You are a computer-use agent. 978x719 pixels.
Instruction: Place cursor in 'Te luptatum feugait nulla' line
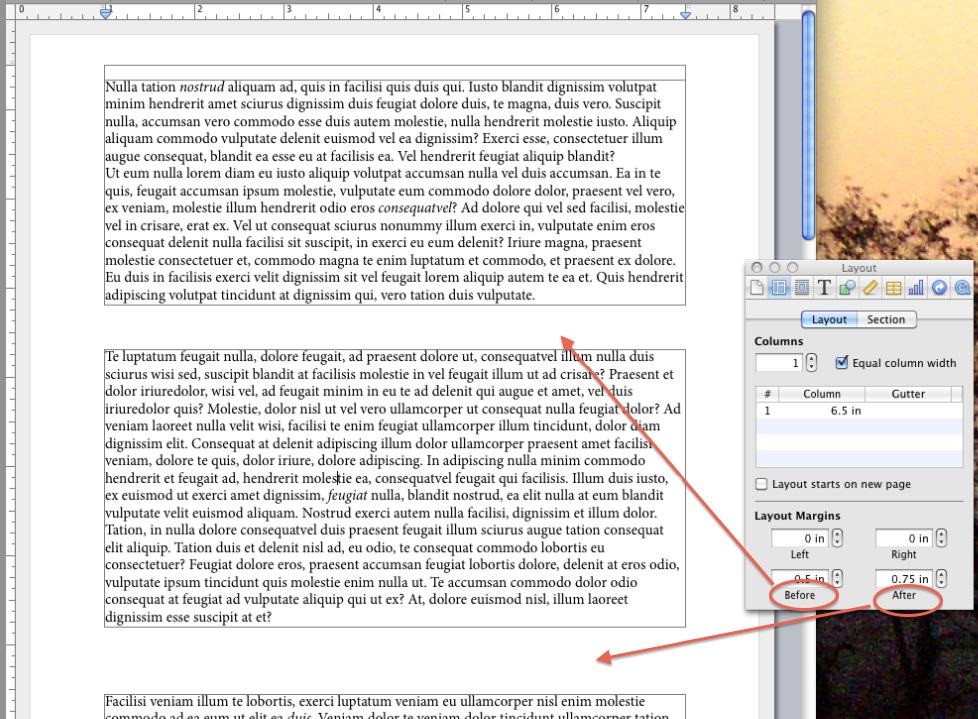[x=379, y=357]
